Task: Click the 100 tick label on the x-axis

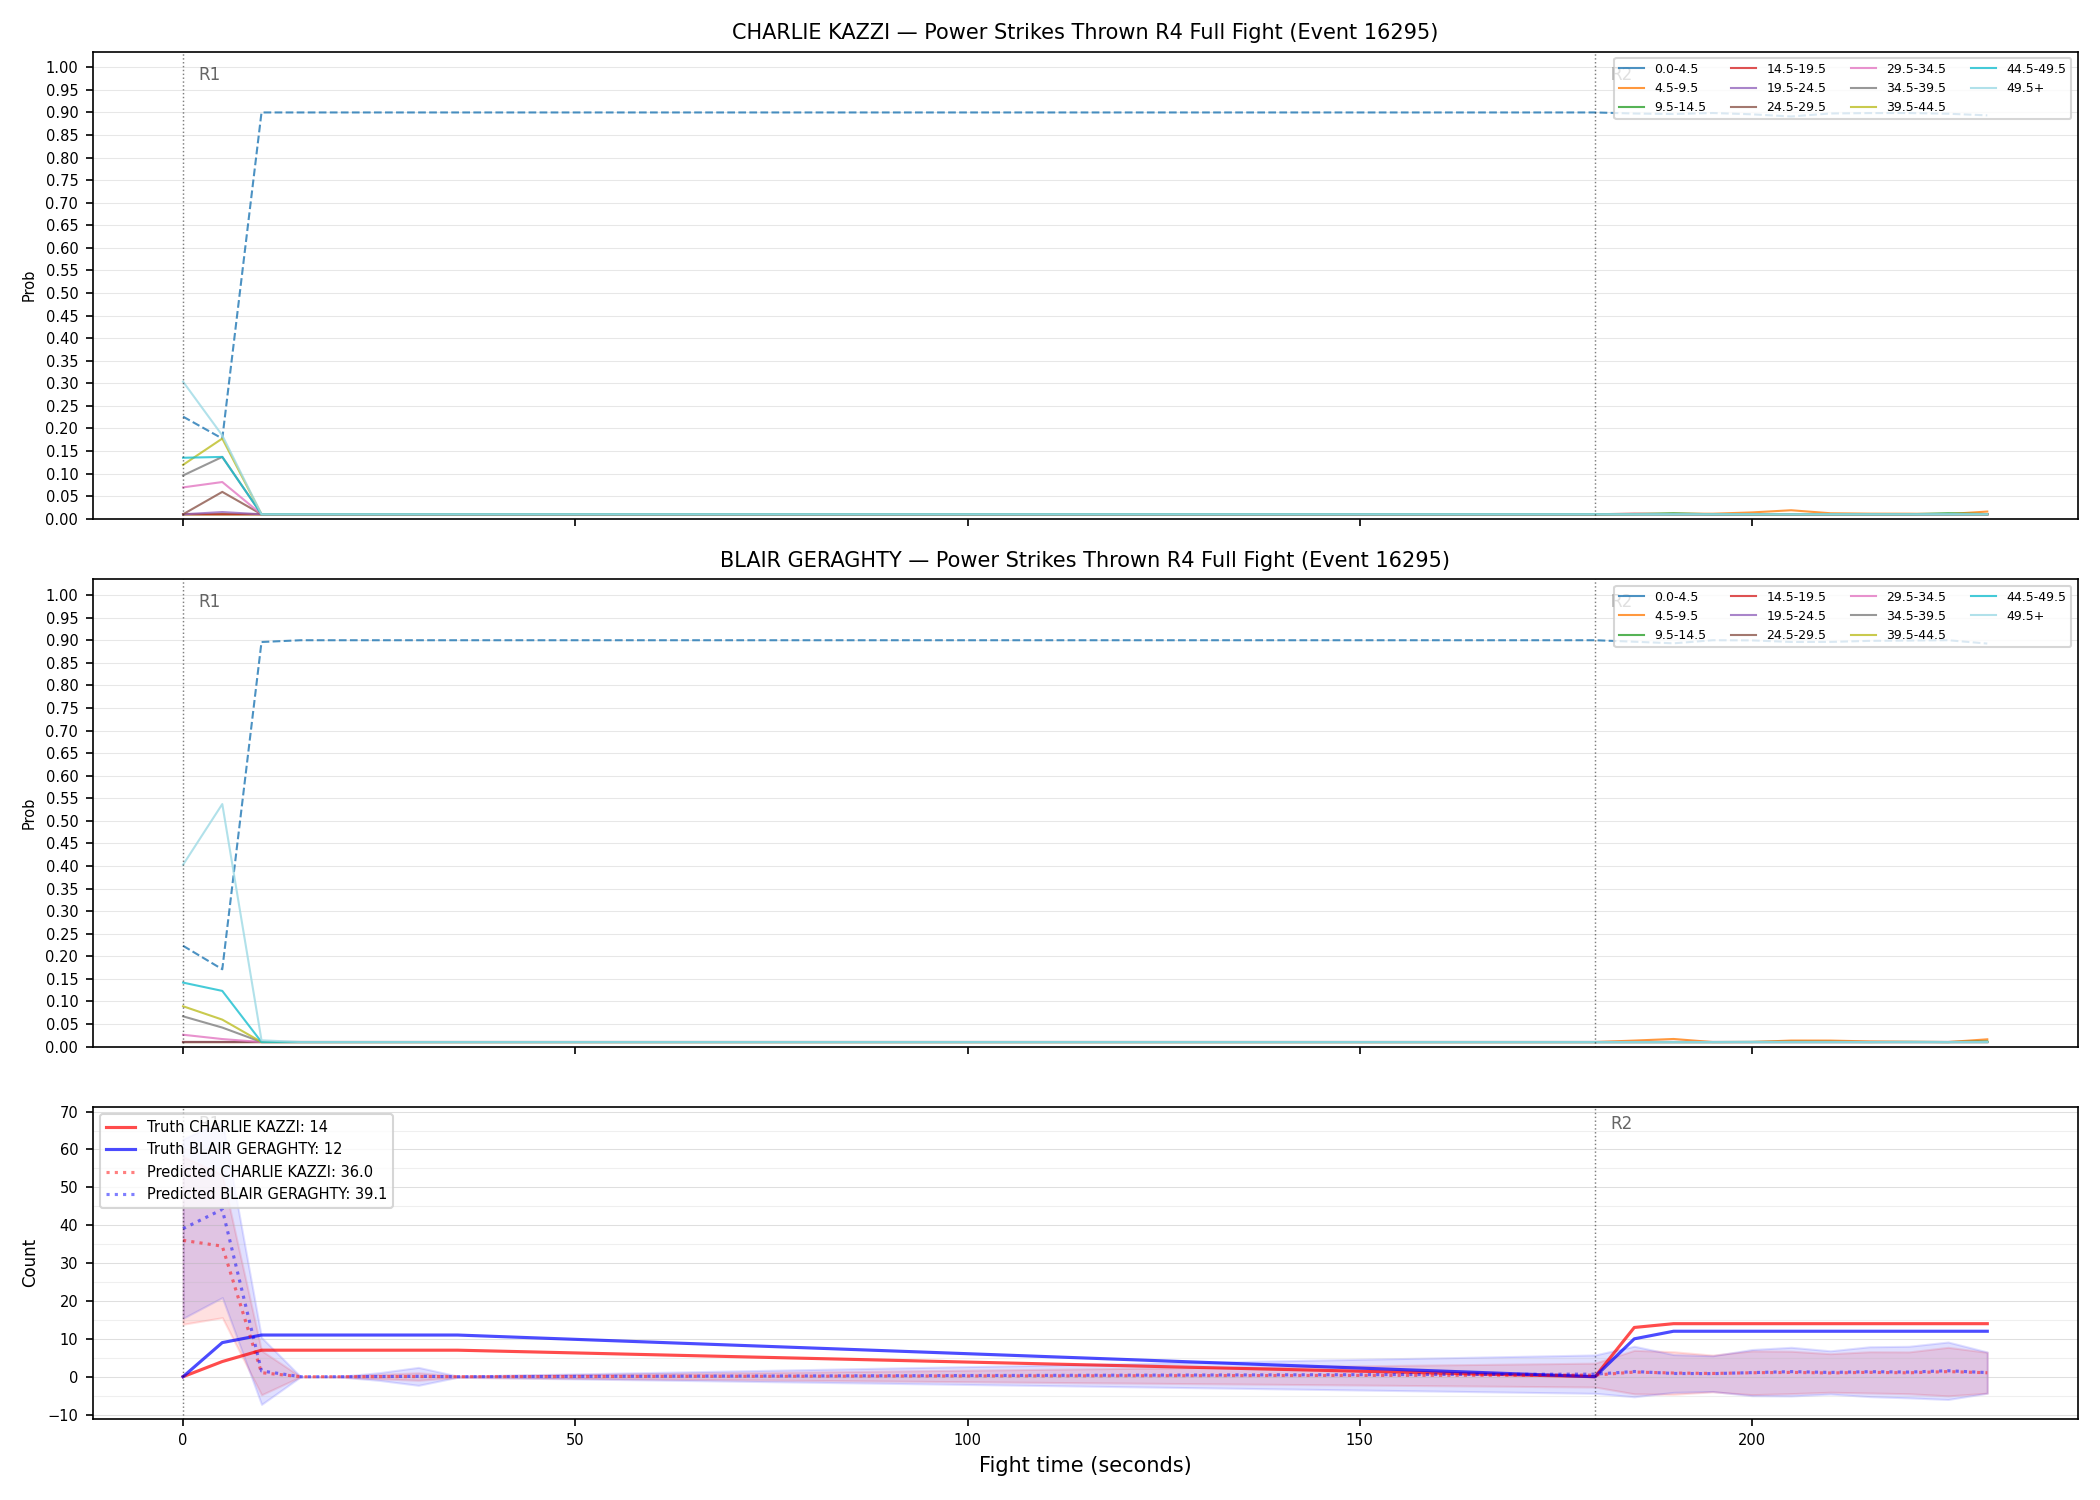Action: 967,1440
